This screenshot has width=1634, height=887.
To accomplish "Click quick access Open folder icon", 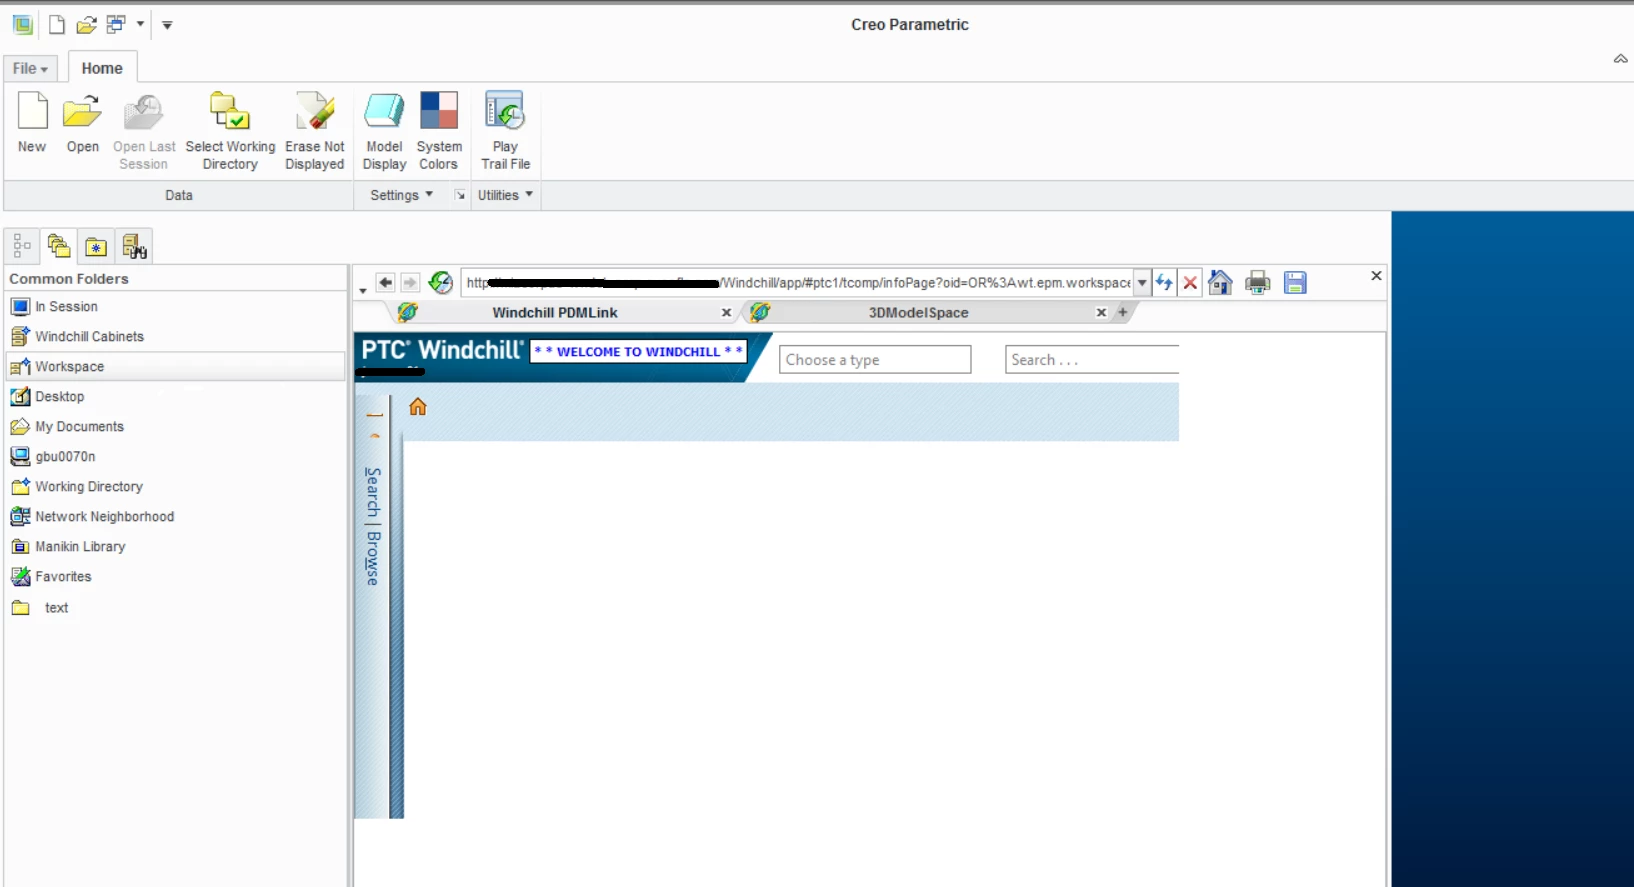I will [x=86, y=24].
